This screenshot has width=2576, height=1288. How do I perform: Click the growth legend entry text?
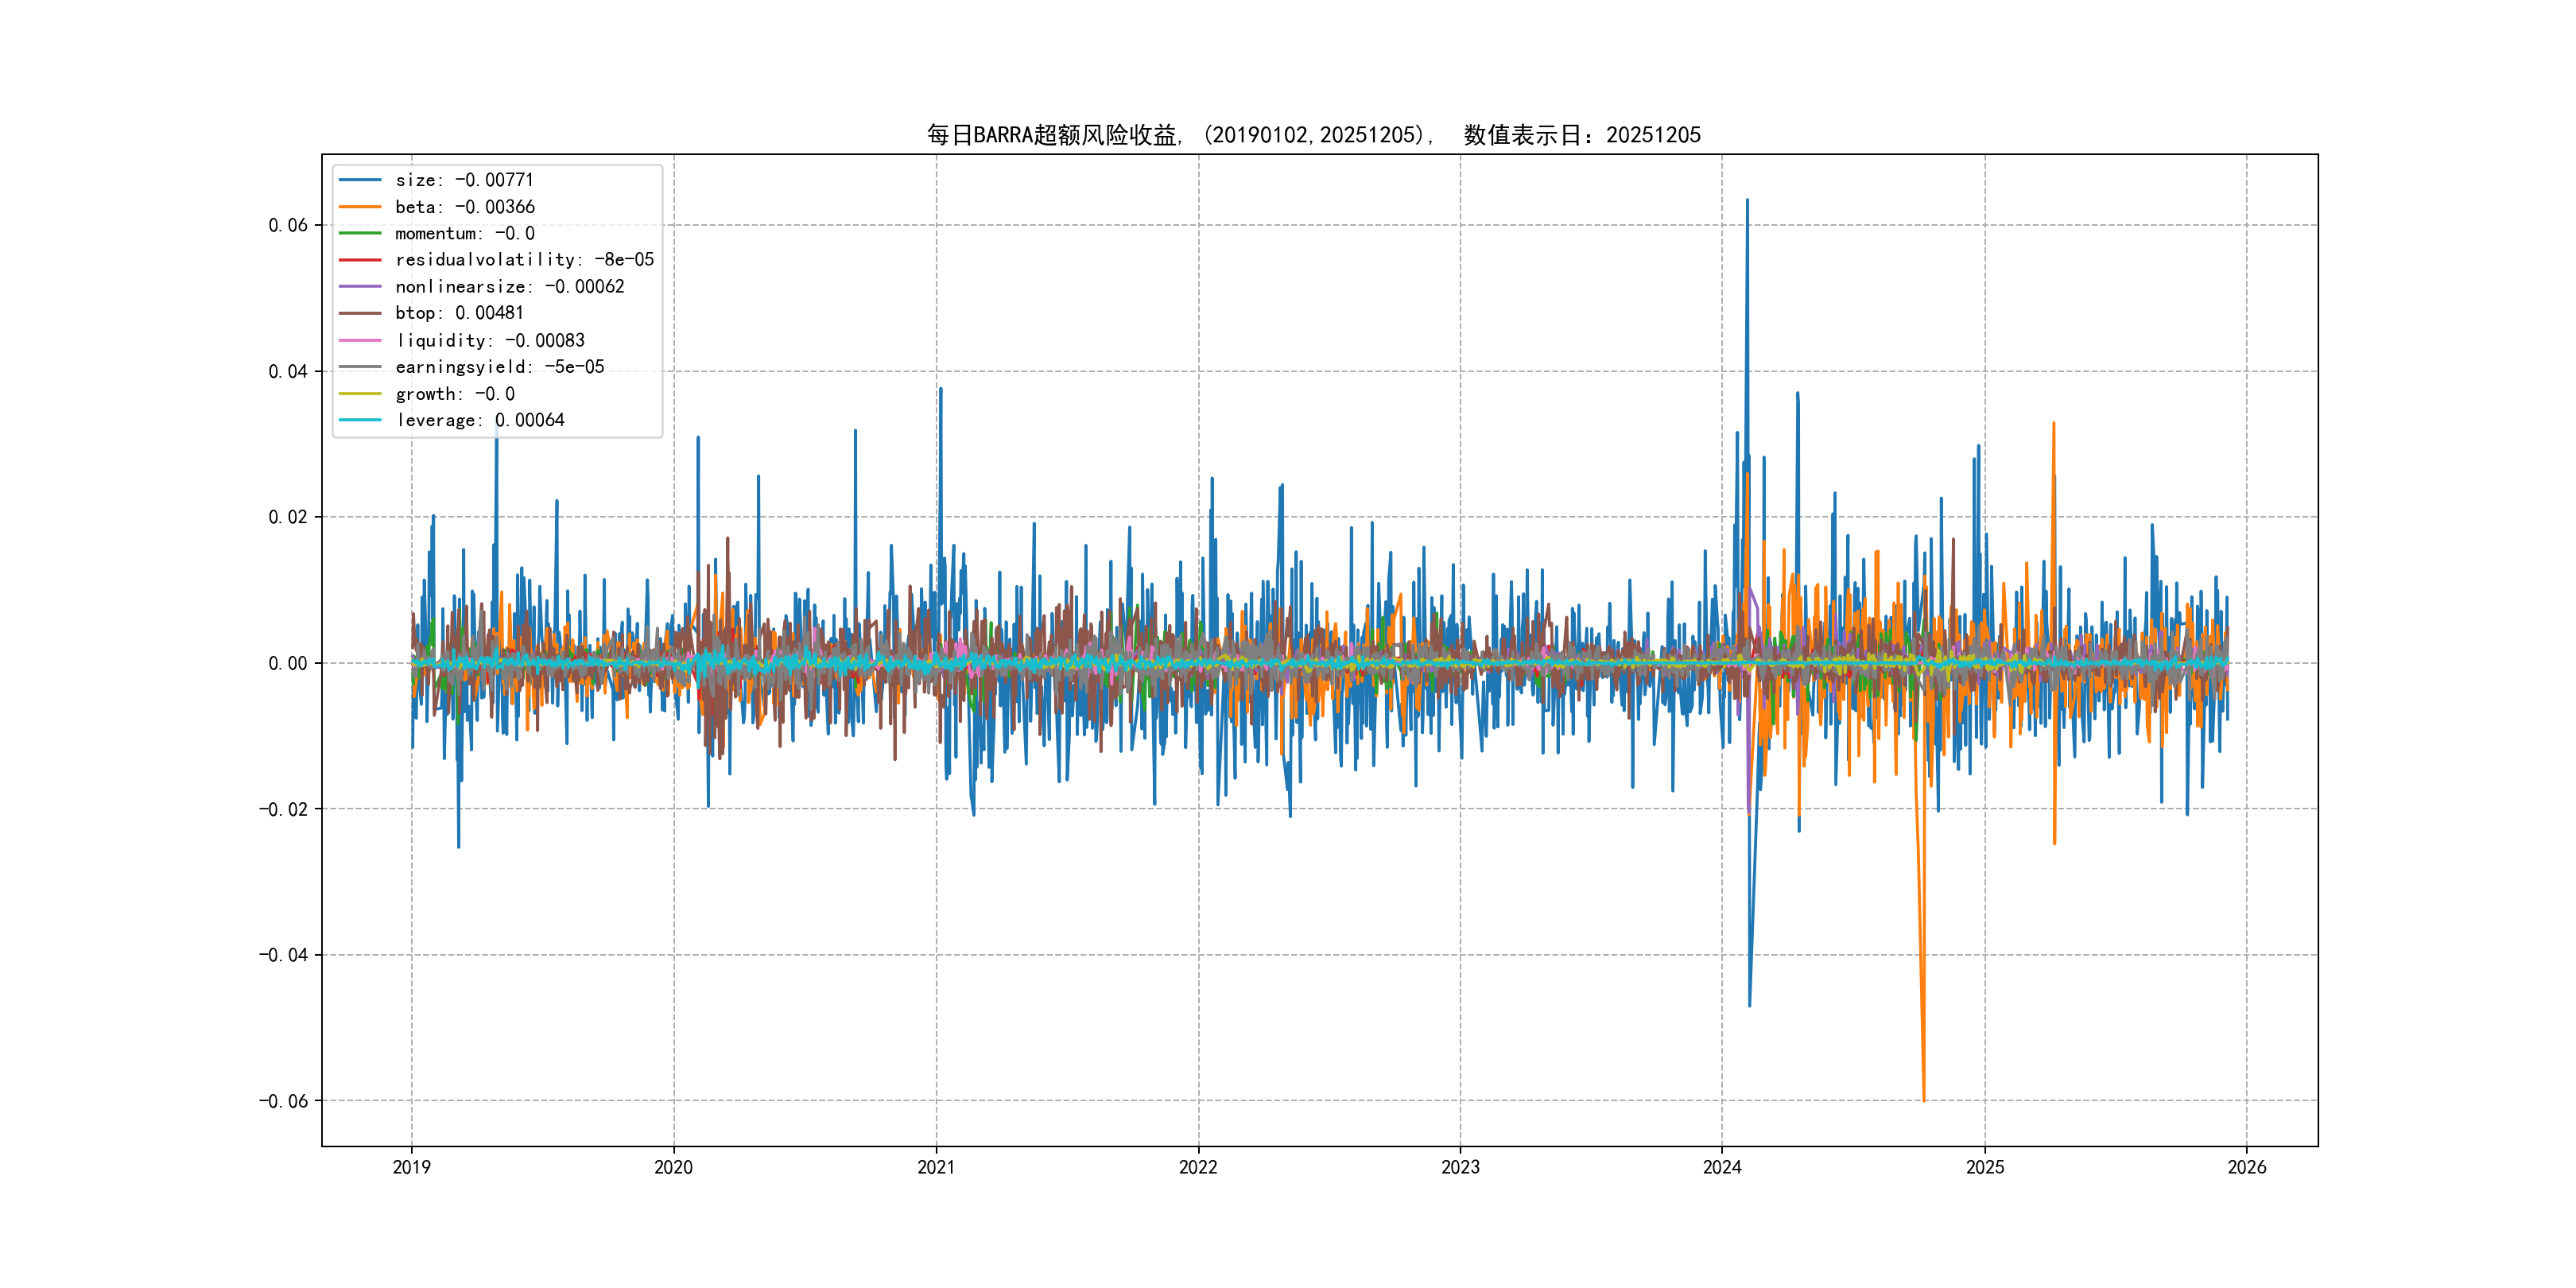coord(455,394)
